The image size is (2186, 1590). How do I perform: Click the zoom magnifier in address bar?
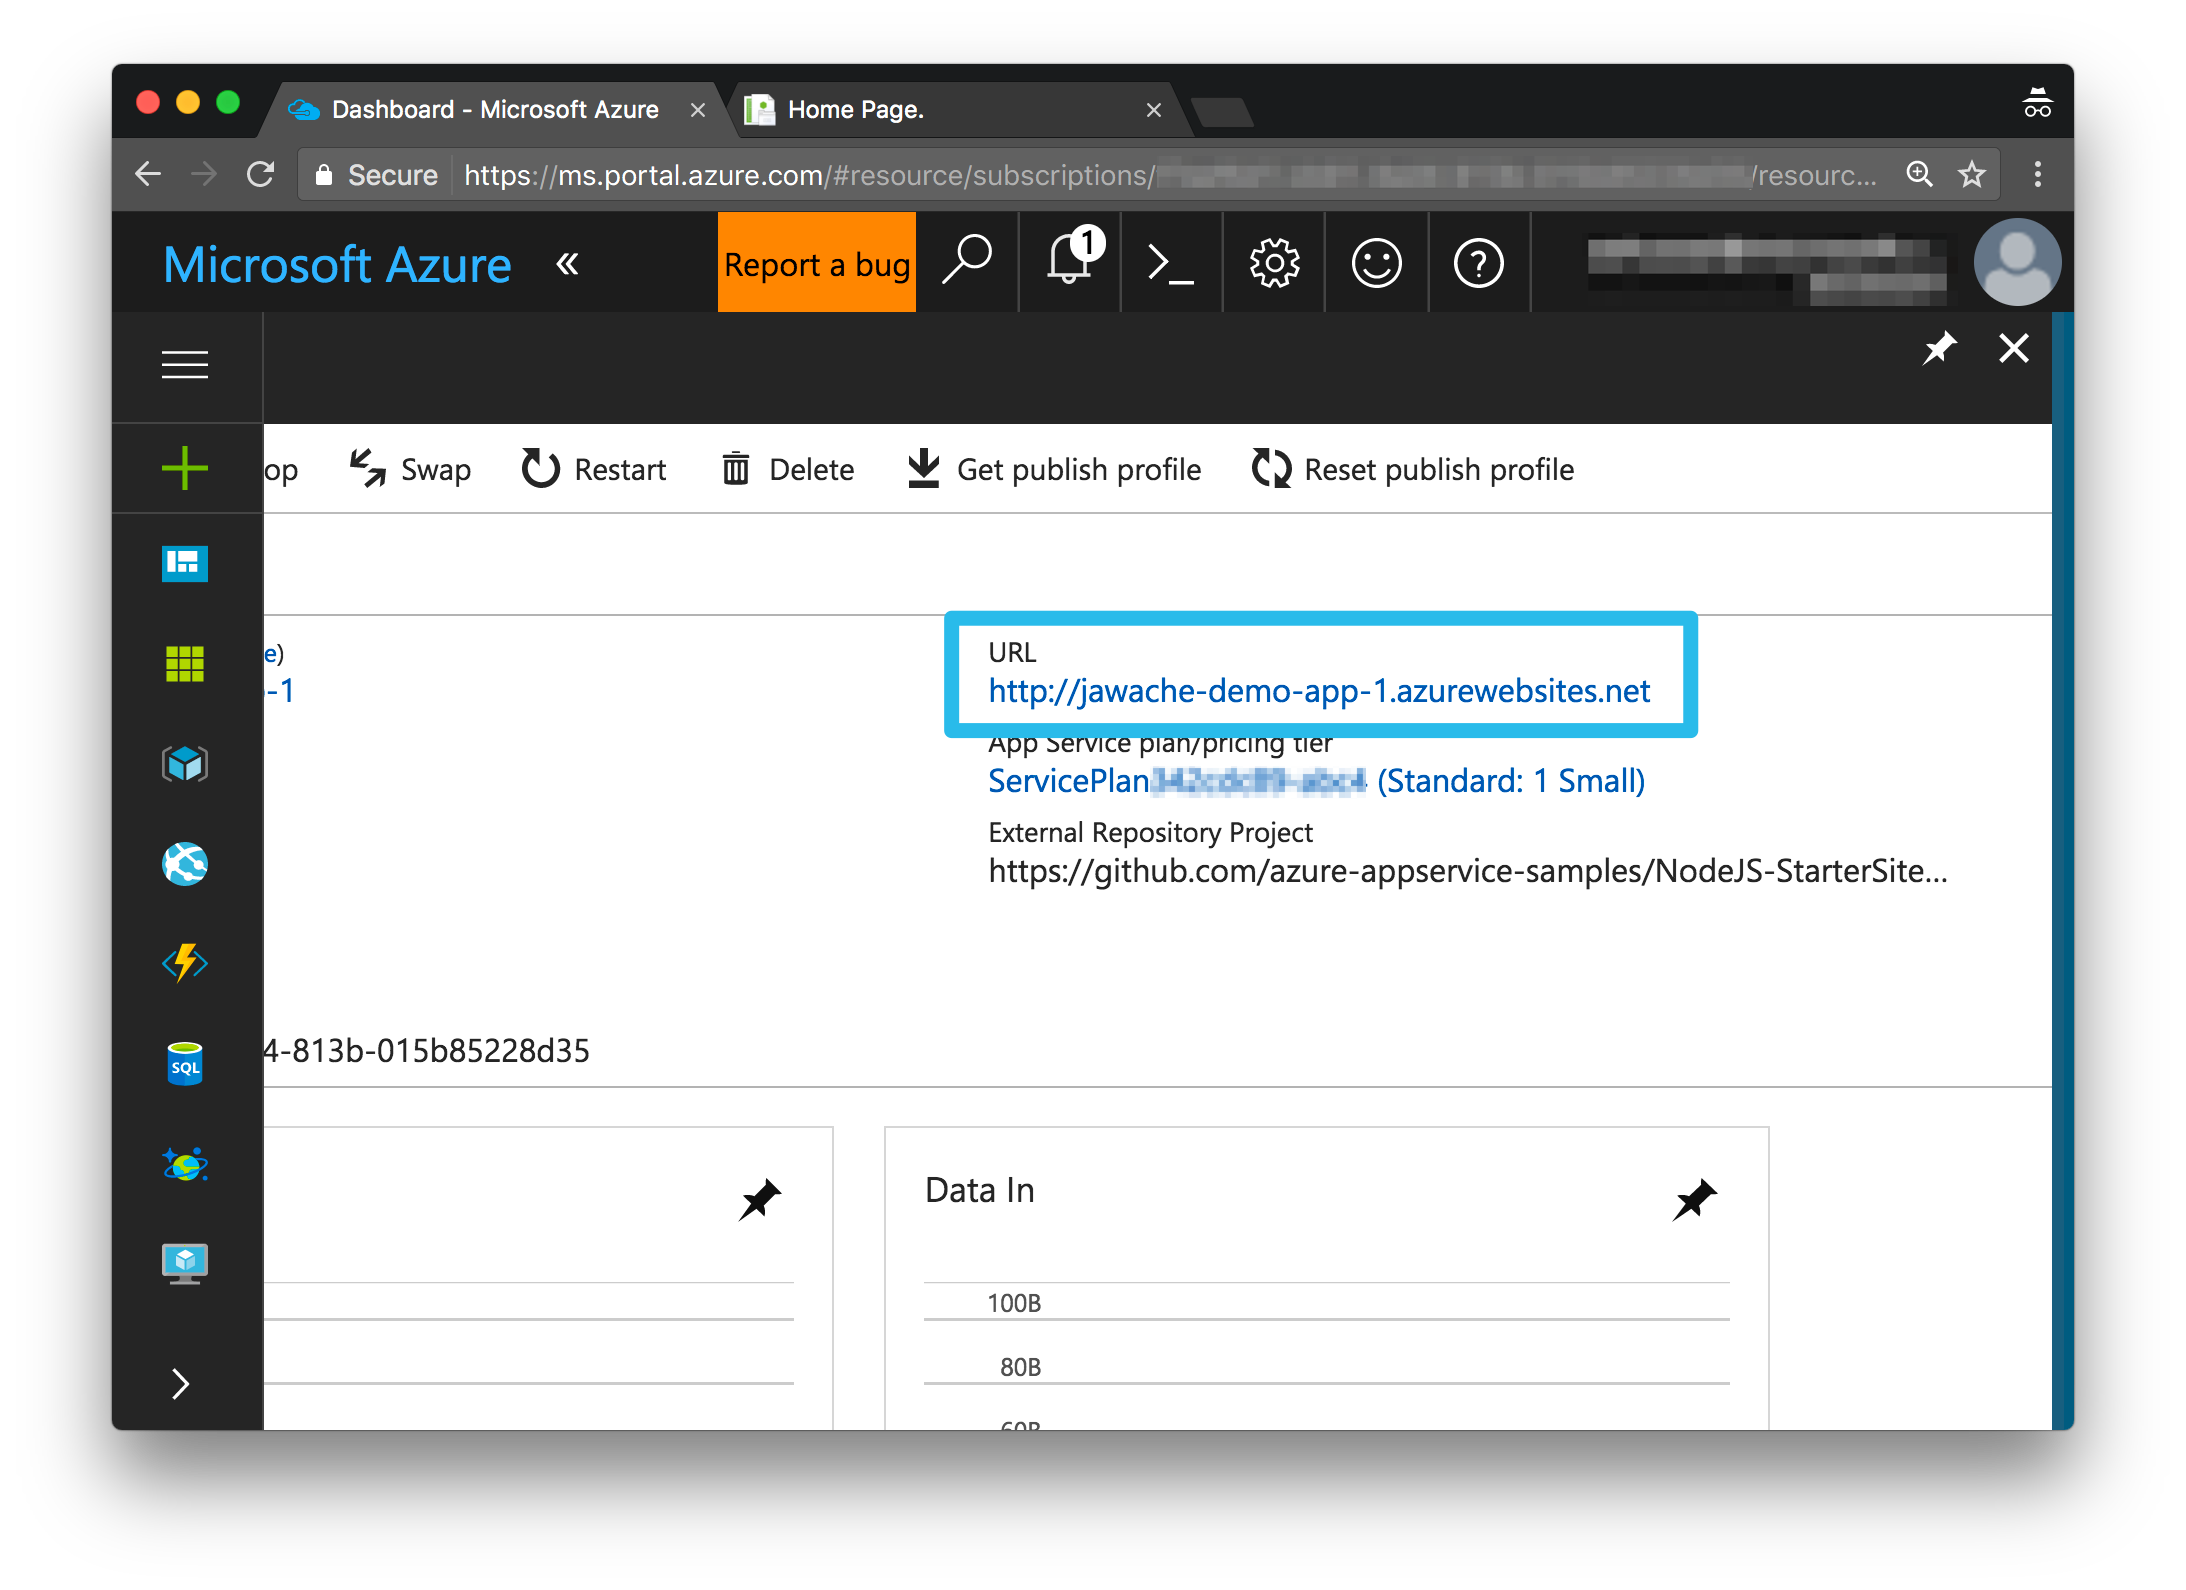(x=1919, y=175)
